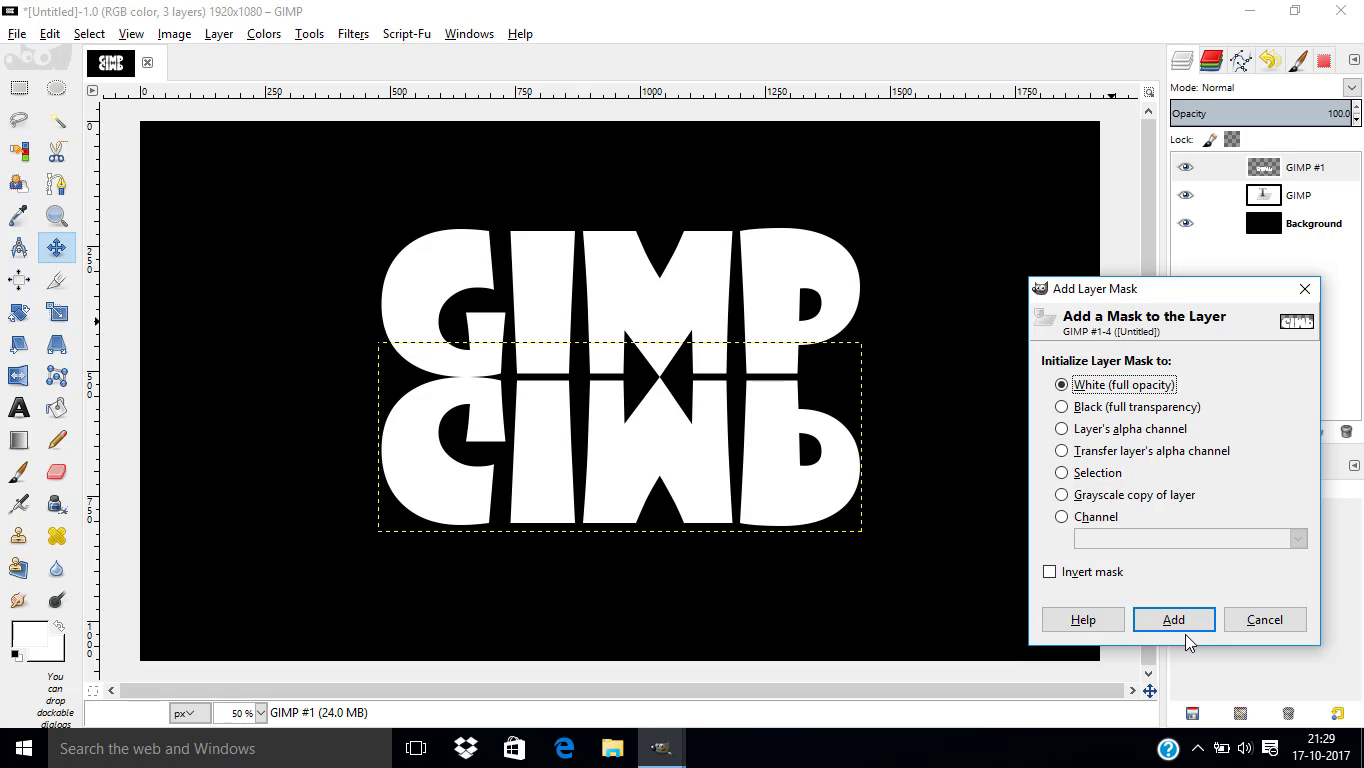
Task: Select the Paintbrush tool
Action: (x=19, y=472)
